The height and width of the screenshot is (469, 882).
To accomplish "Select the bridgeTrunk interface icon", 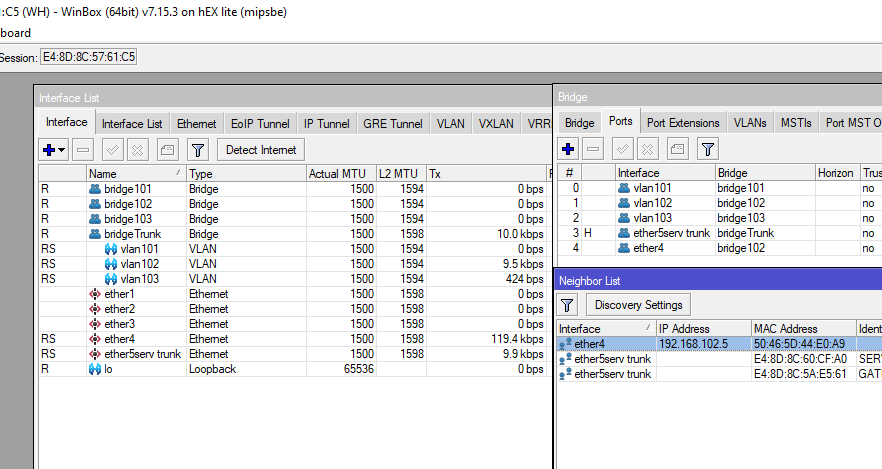I will [95, 234].
